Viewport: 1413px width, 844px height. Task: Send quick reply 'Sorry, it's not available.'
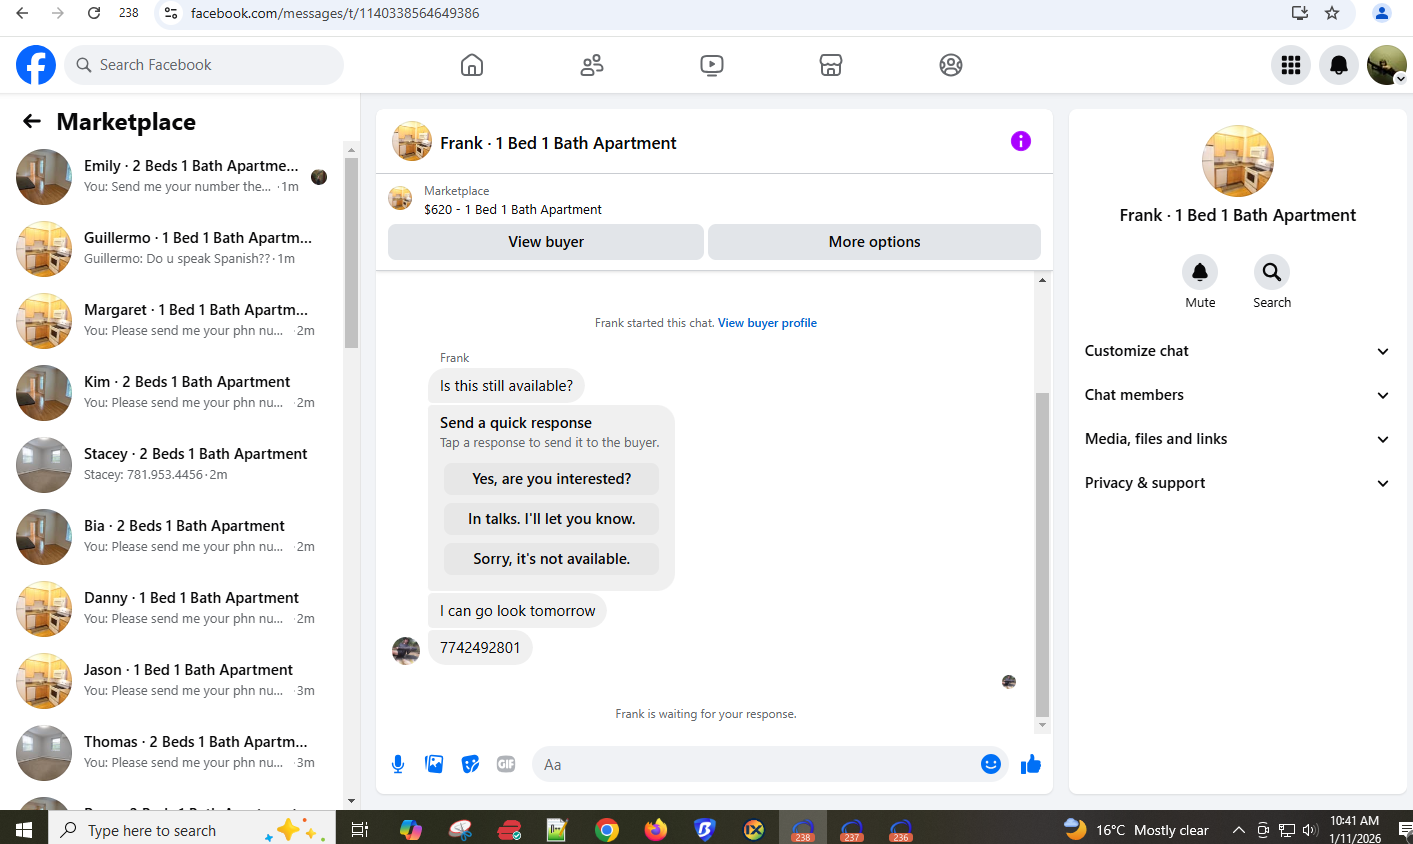(552, 559)
